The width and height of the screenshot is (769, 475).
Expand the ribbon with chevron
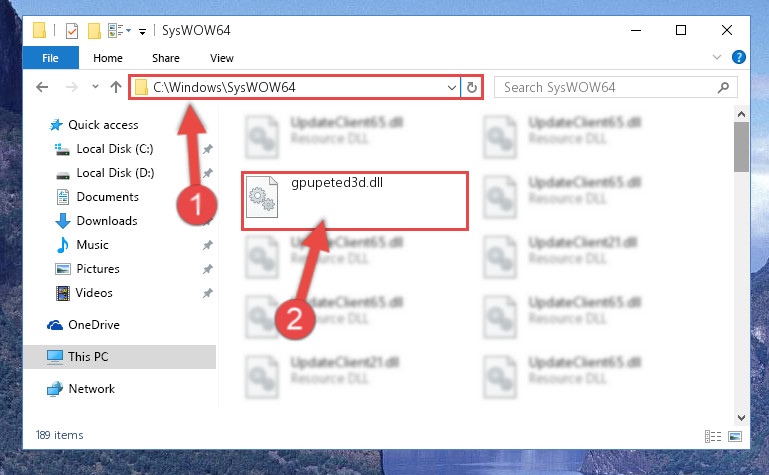717,57
